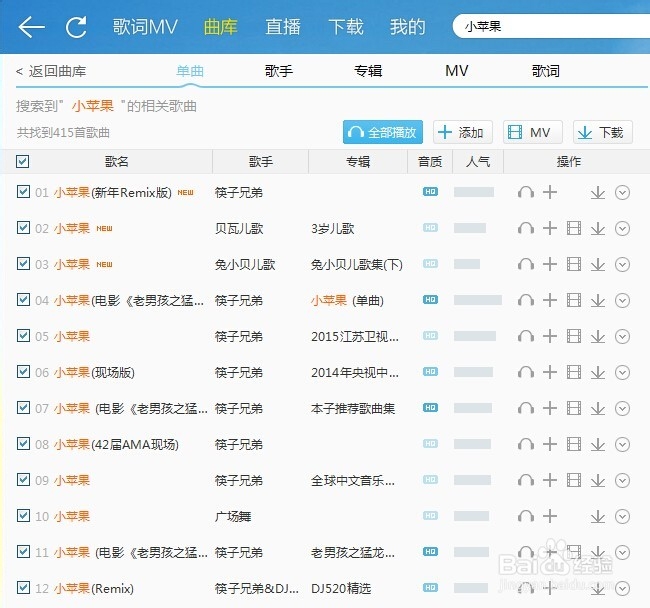
Task: Expand more options for song 10
Action: click(622, 517)
